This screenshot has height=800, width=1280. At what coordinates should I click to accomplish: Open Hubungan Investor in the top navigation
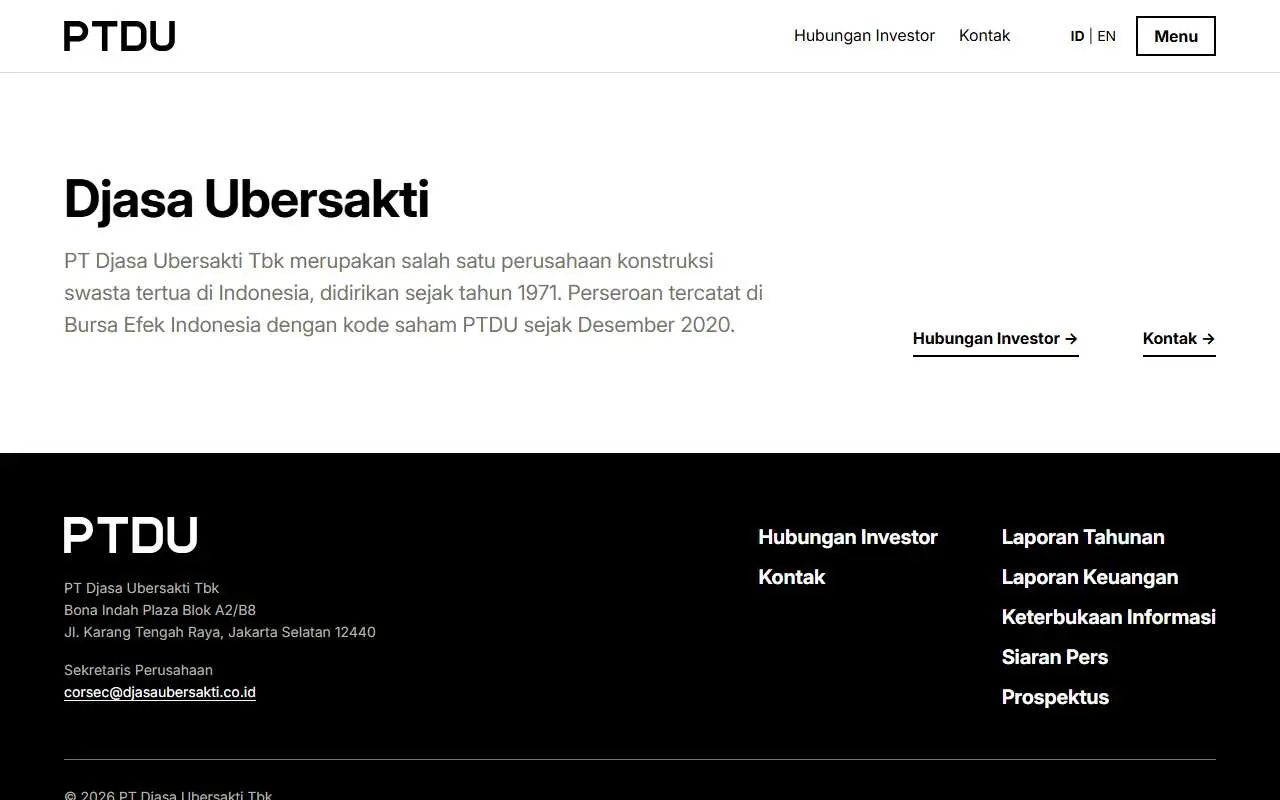[x=864, y=36]
